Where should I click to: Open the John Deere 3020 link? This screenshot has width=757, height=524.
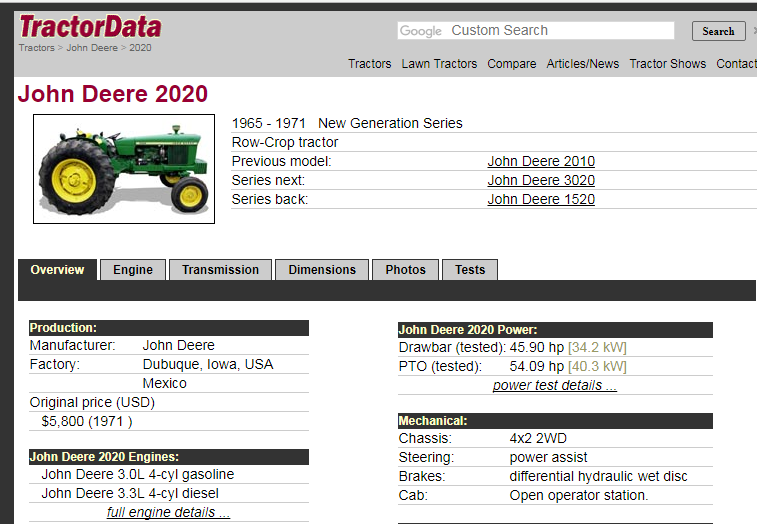pyautogui.click(x=540, y=181)
